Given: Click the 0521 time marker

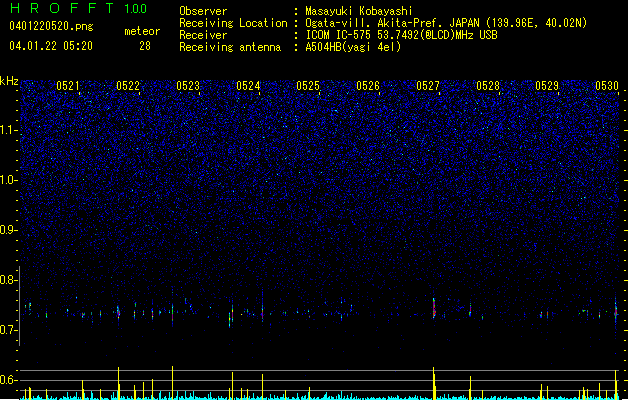Looking at the screenshot, I should coord(68,85).
